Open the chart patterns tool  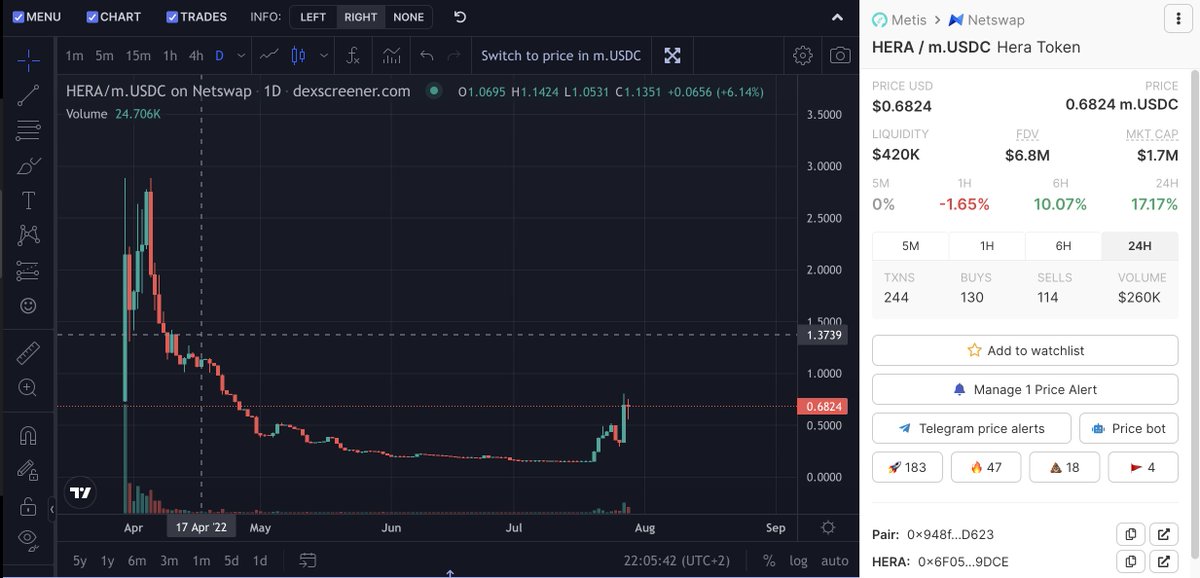coord(28,235)
